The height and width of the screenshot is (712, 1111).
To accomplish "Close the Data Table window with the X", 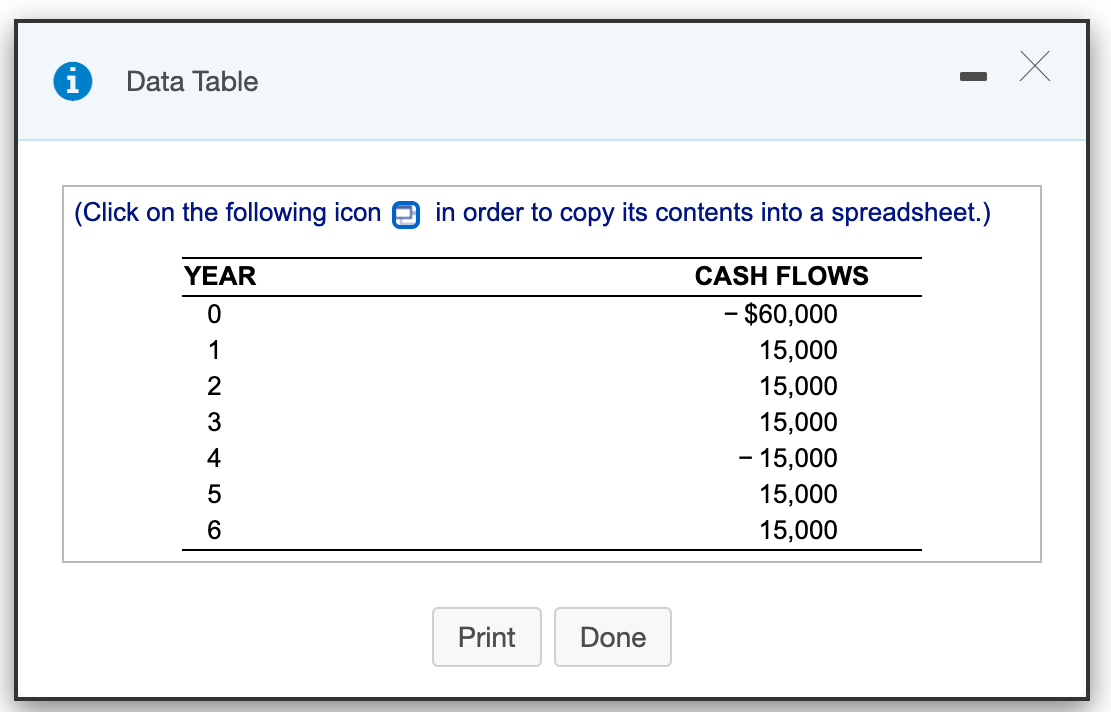I will pyautogui.click(x=1034, y=66).
